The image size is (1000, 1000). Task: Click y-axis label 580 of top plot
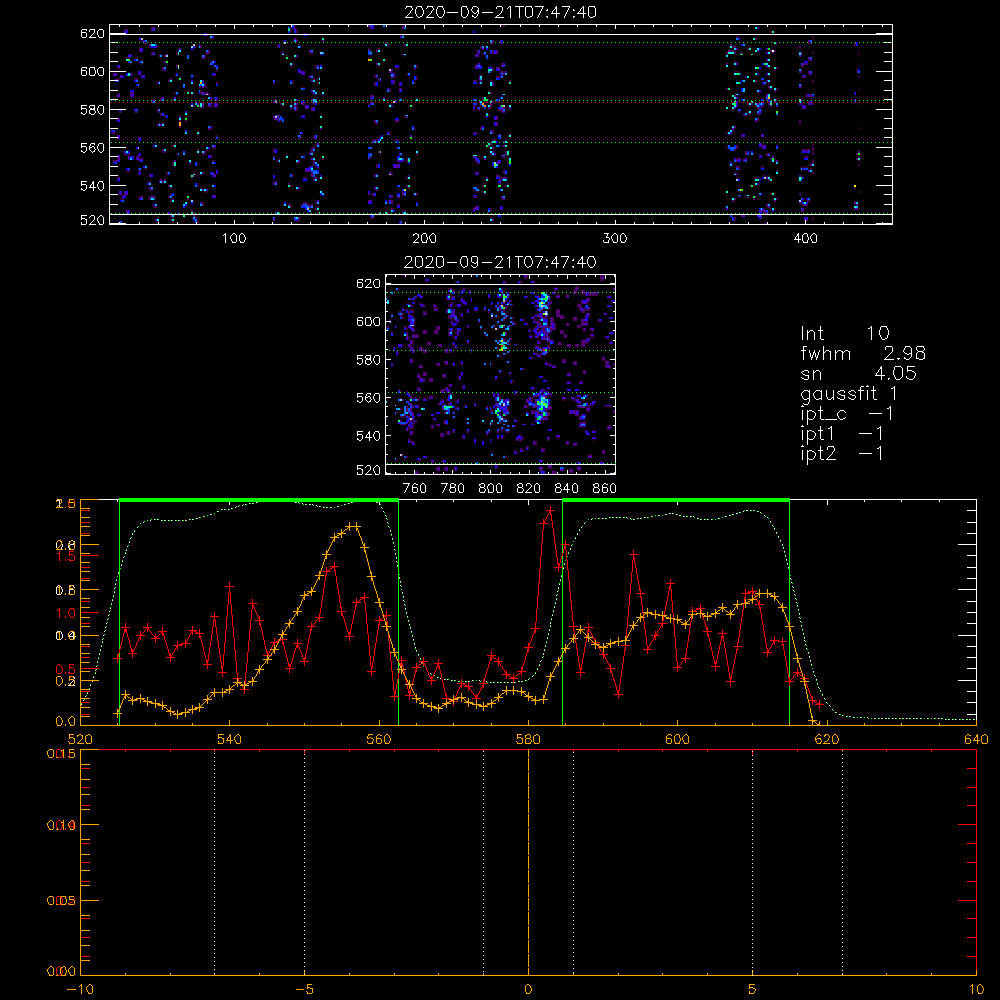pos(92,110)
